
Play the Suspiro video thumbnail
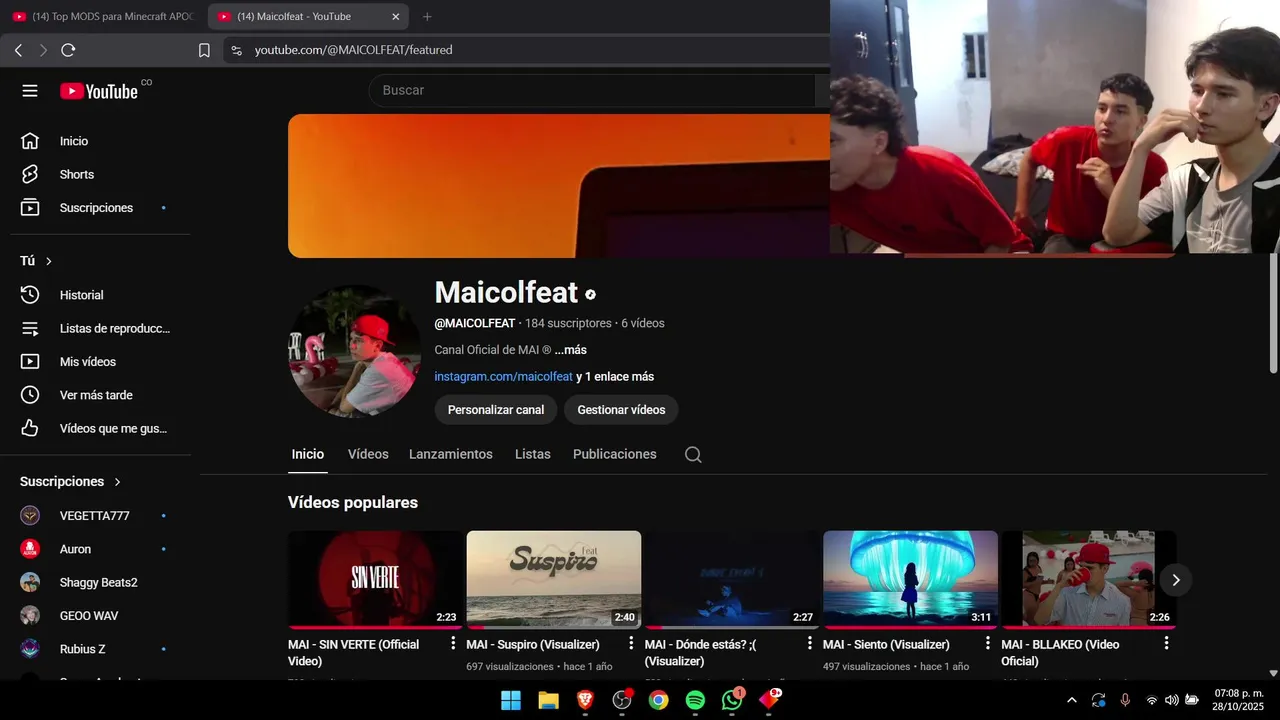(x=553, y=580)
